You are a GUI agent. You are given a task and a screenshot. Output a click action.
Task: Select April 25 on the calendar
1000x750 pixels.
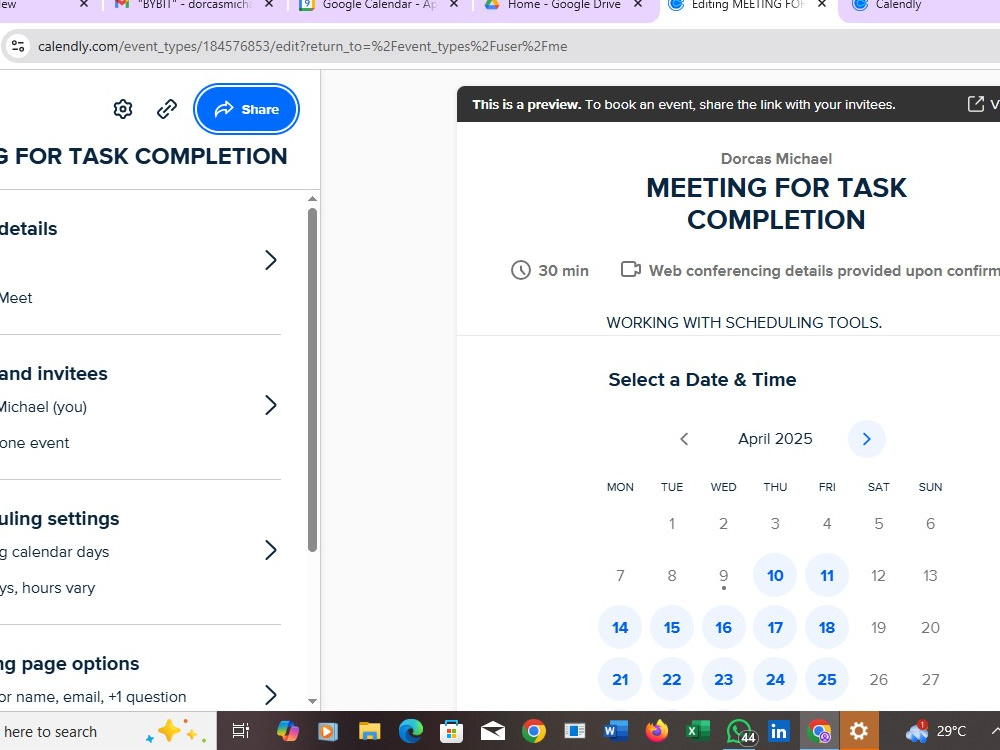[x=827, y=679]
